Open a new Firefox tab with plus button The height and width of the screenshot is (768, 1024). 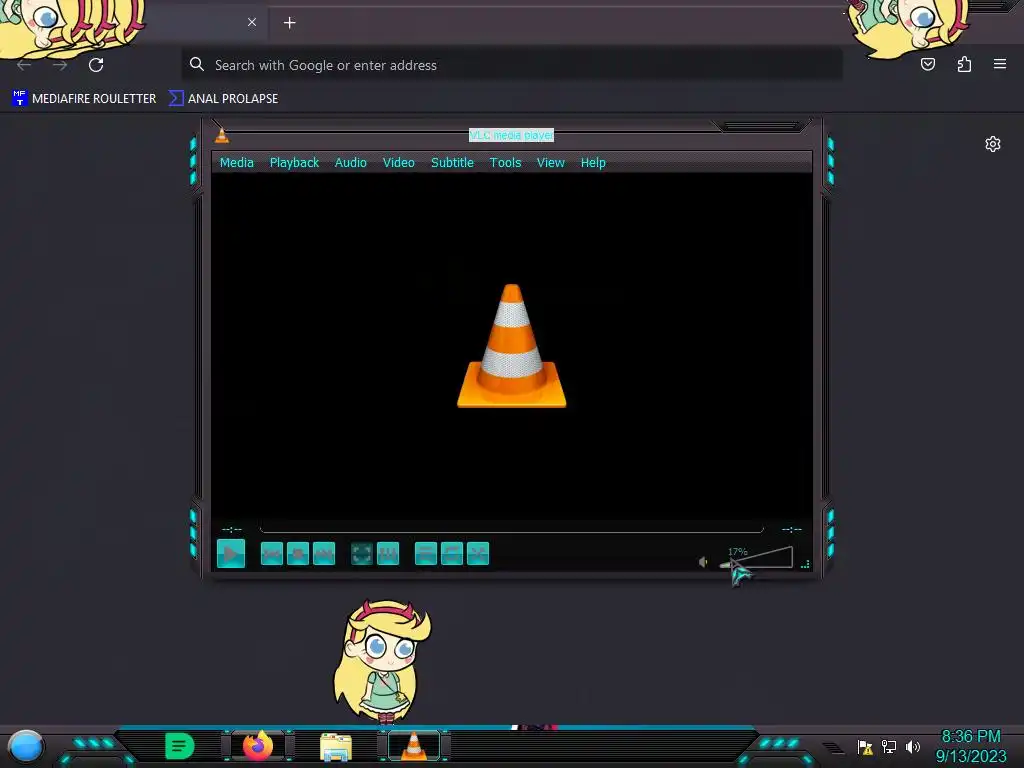[x=289, y=23]
